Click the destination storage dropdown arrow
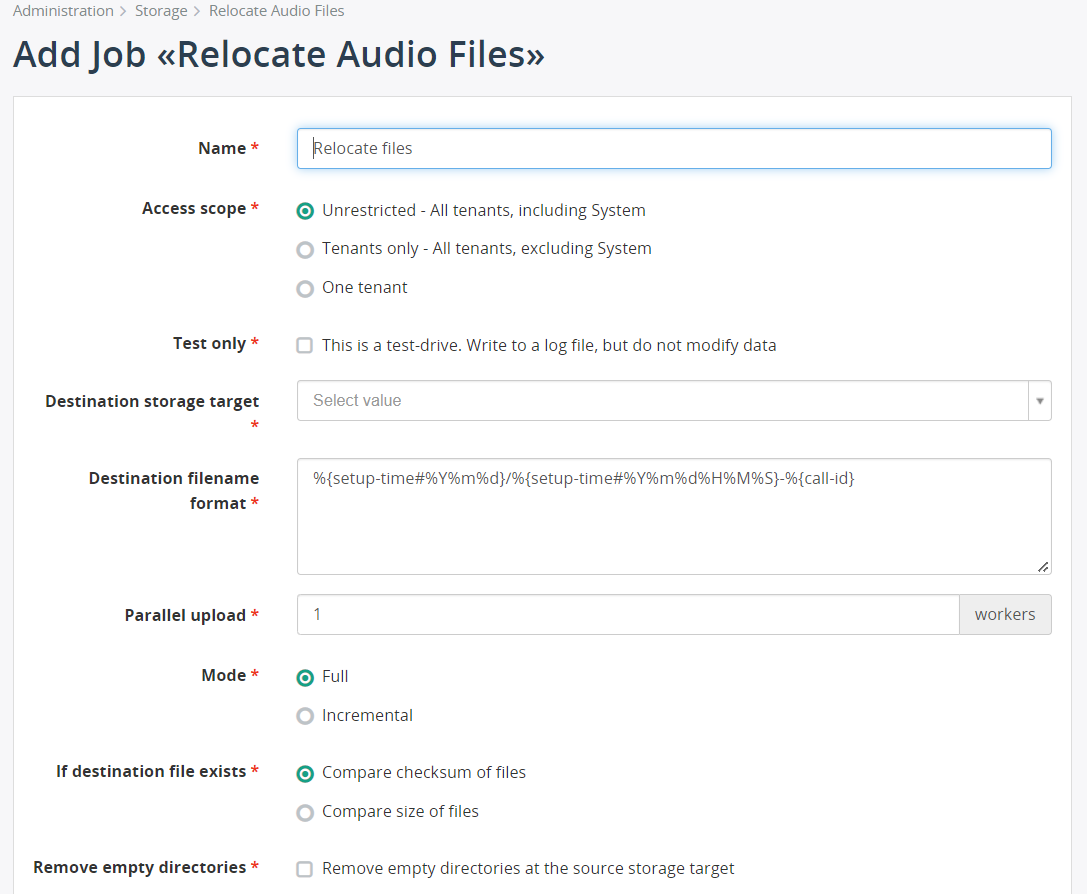The image size is (1087, 894). [x=1040, y=401]
